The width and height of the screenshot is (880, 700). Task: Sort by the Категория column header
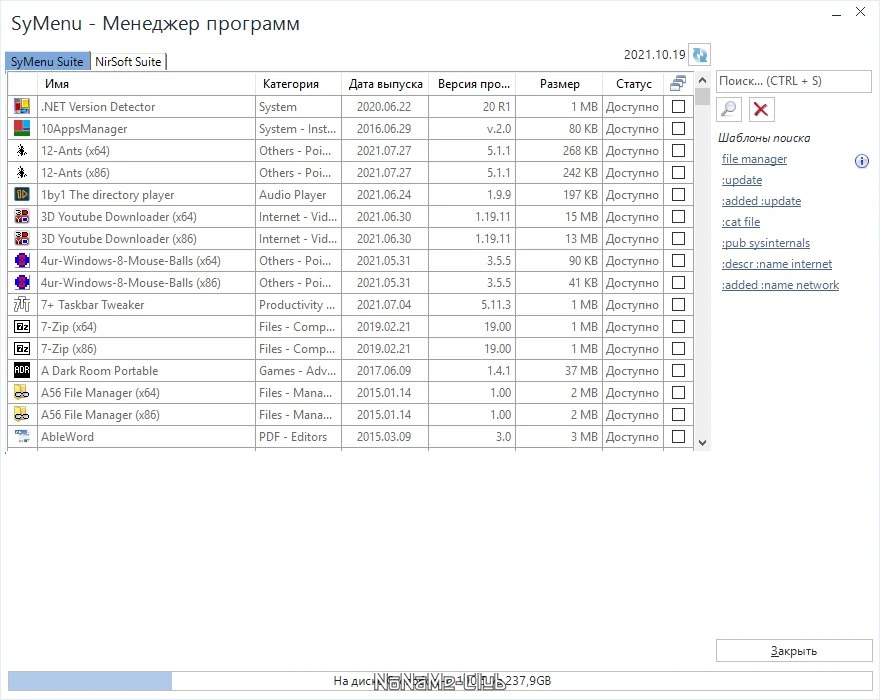(298, 84)
